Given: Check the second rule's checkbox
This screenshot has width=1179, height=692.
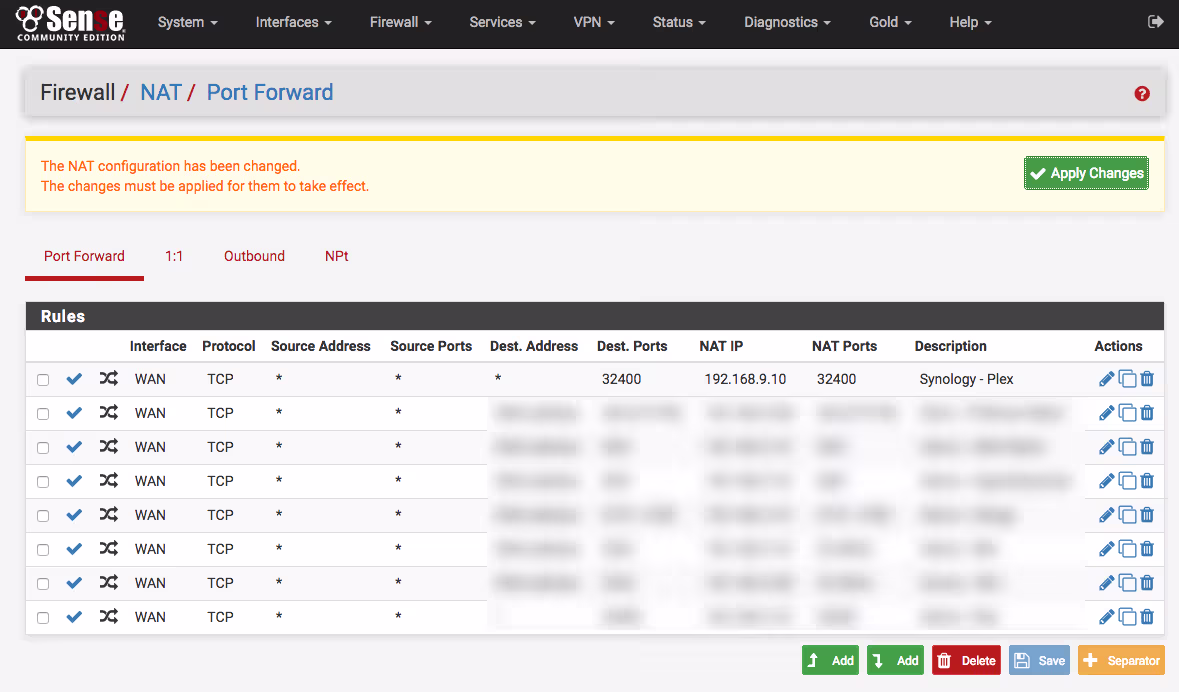Looking at the screenshot, I should [43, 414].
